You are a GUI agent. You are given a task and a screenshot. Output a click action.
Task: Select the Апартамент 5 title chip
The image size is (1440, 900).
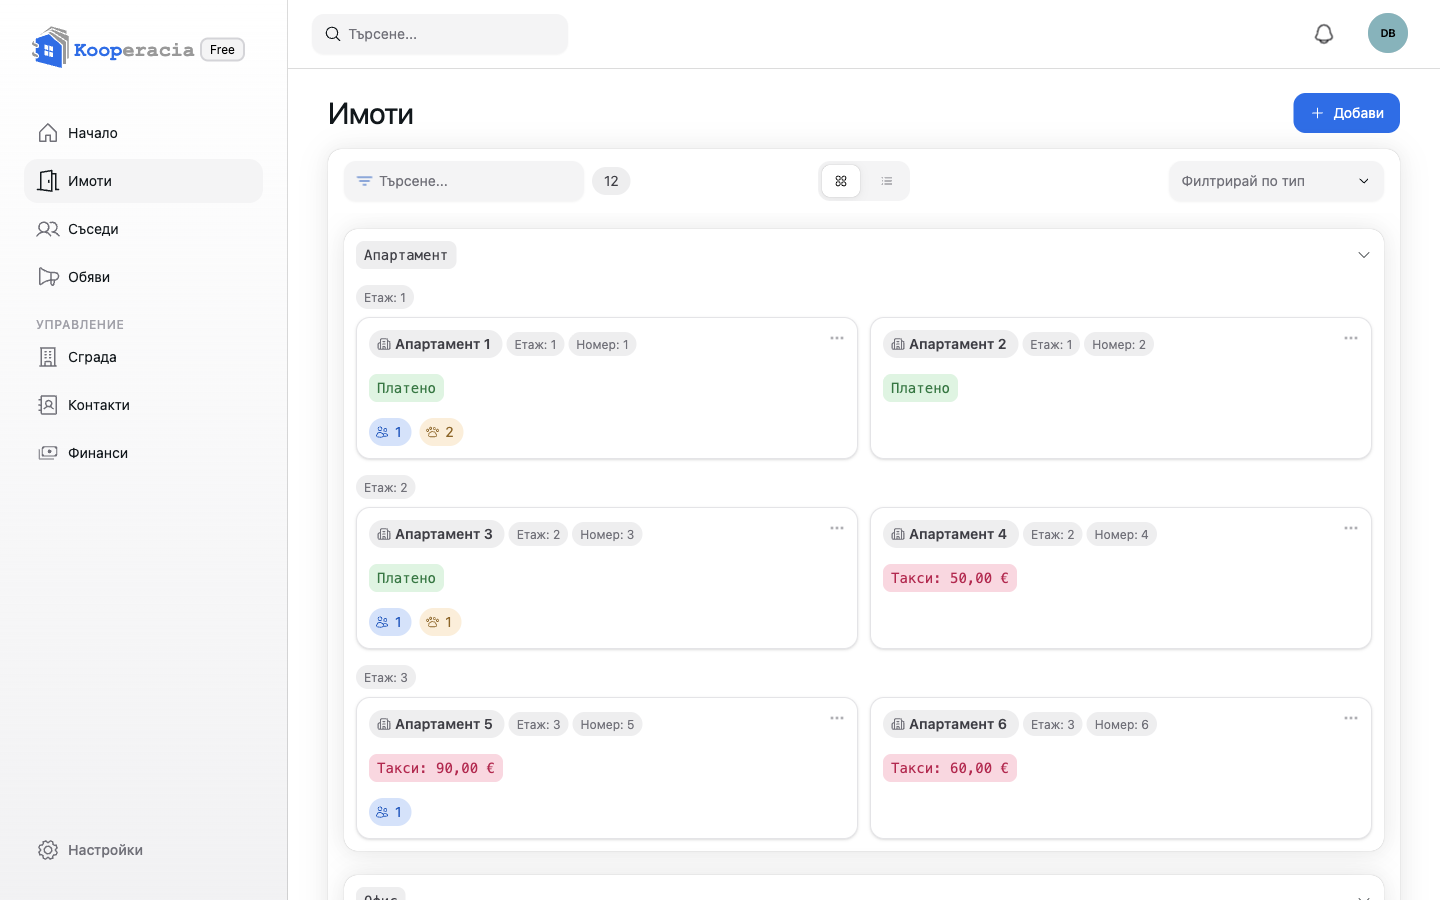pos(436,724)
